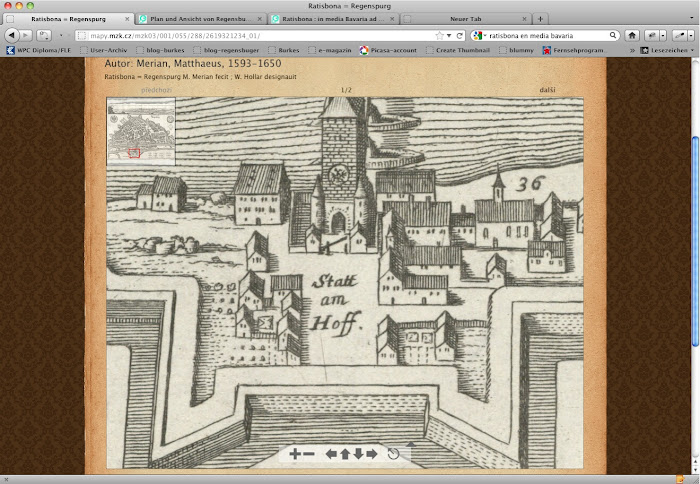700x484 pixels.
Task: Pan the map down with the down arrow
Action: (x=358, y=454)
